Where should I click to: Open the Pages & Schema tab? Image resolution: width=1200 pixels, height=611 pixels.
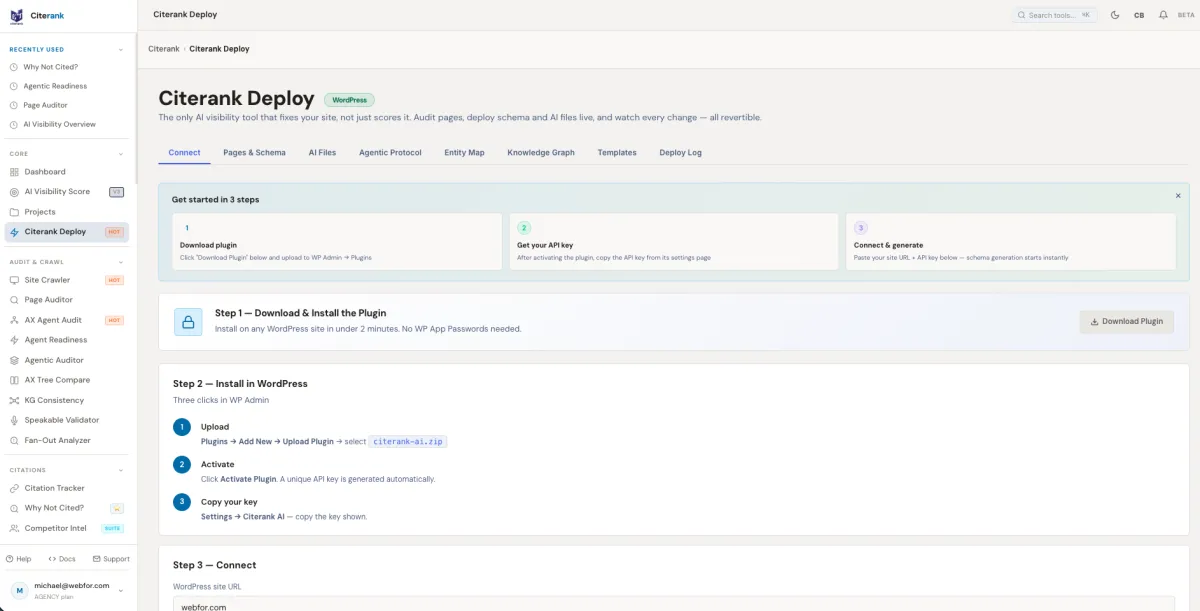click(254, 153)
